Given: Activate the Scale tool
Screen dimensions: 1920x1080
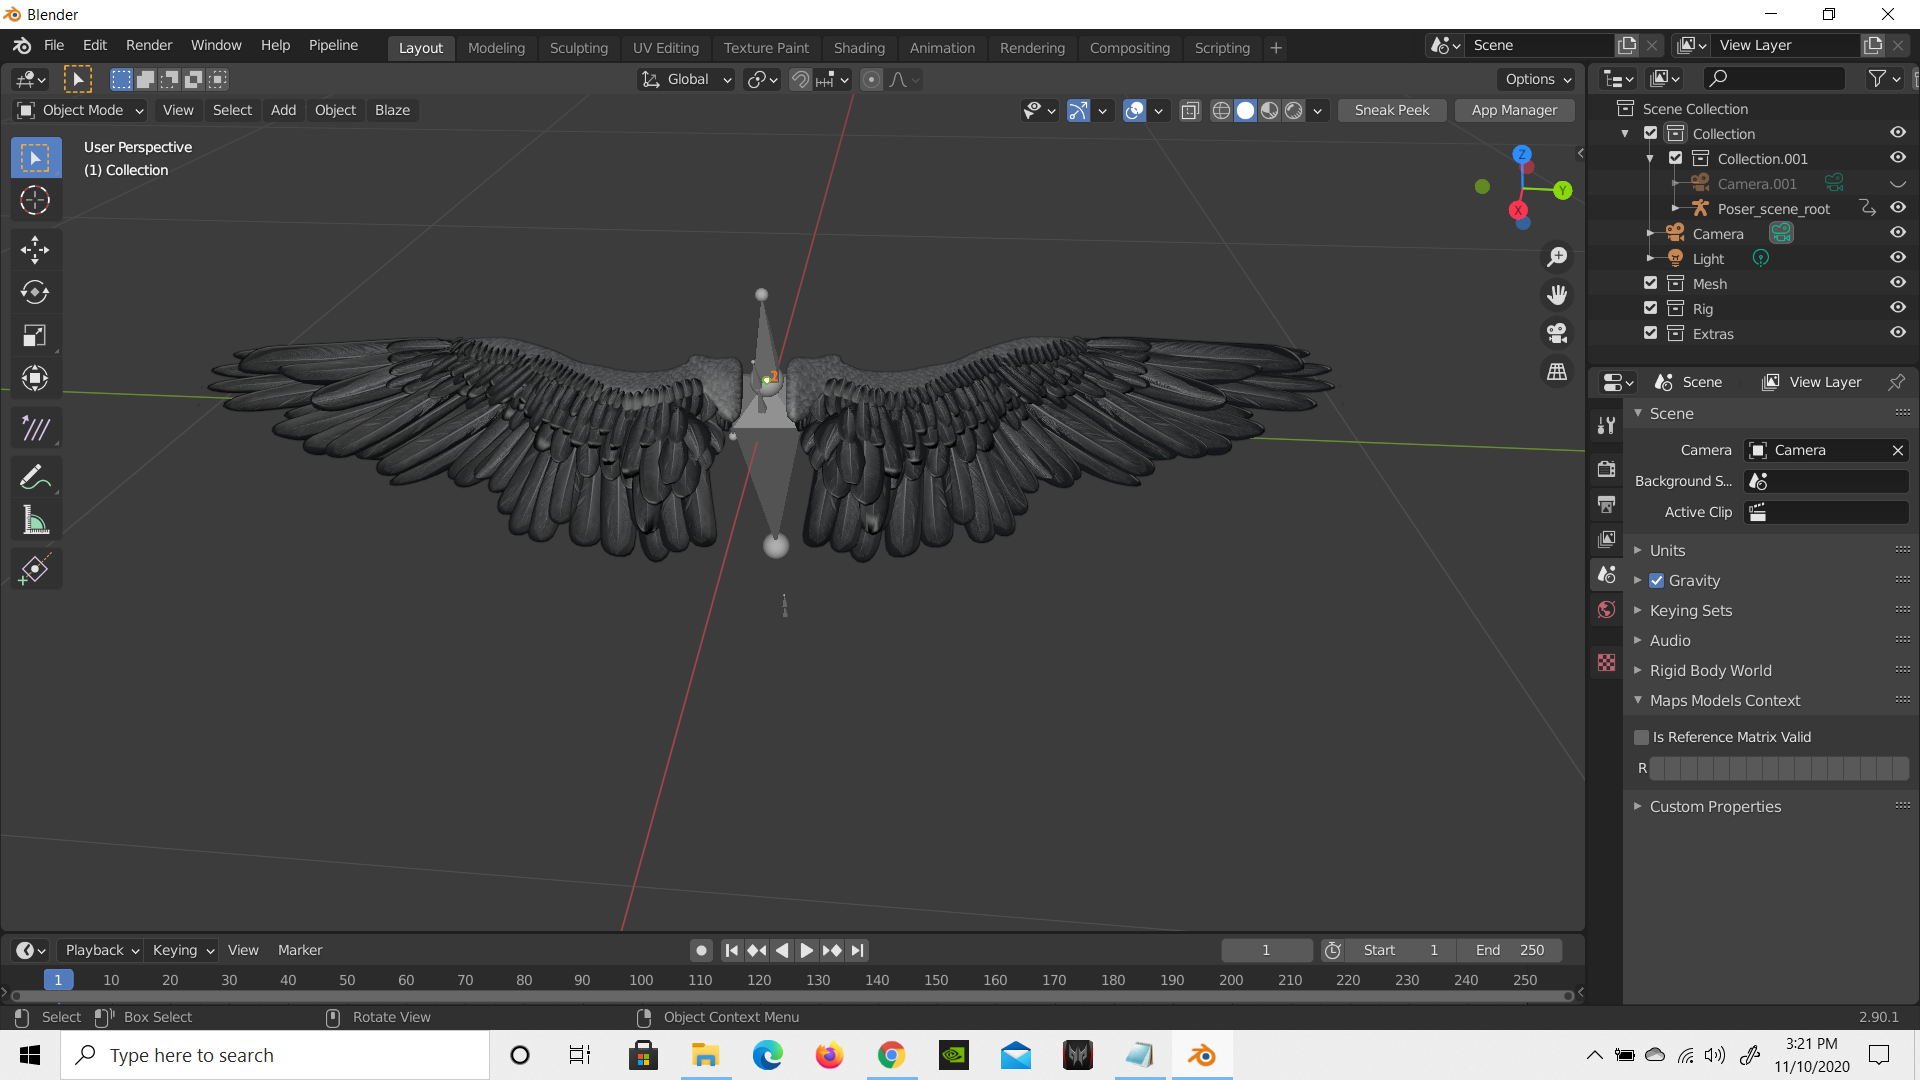Looking at the screenshot, I should tap(35, 335).
